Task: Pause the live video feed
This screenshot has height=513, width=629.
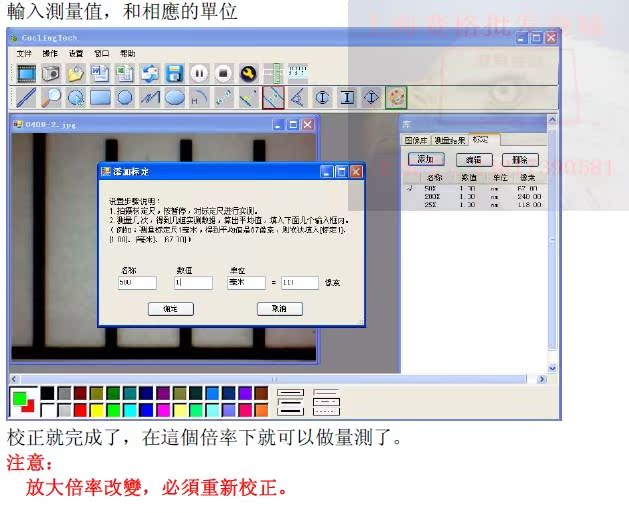Action: 199,73
